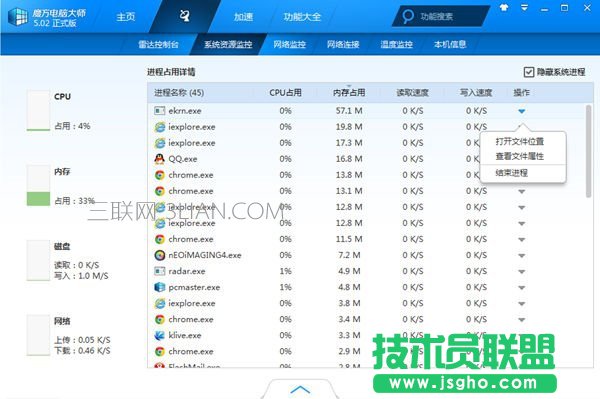Click the klive.exe process icon
Screen dimensions: 600x399
coord(159,335)
